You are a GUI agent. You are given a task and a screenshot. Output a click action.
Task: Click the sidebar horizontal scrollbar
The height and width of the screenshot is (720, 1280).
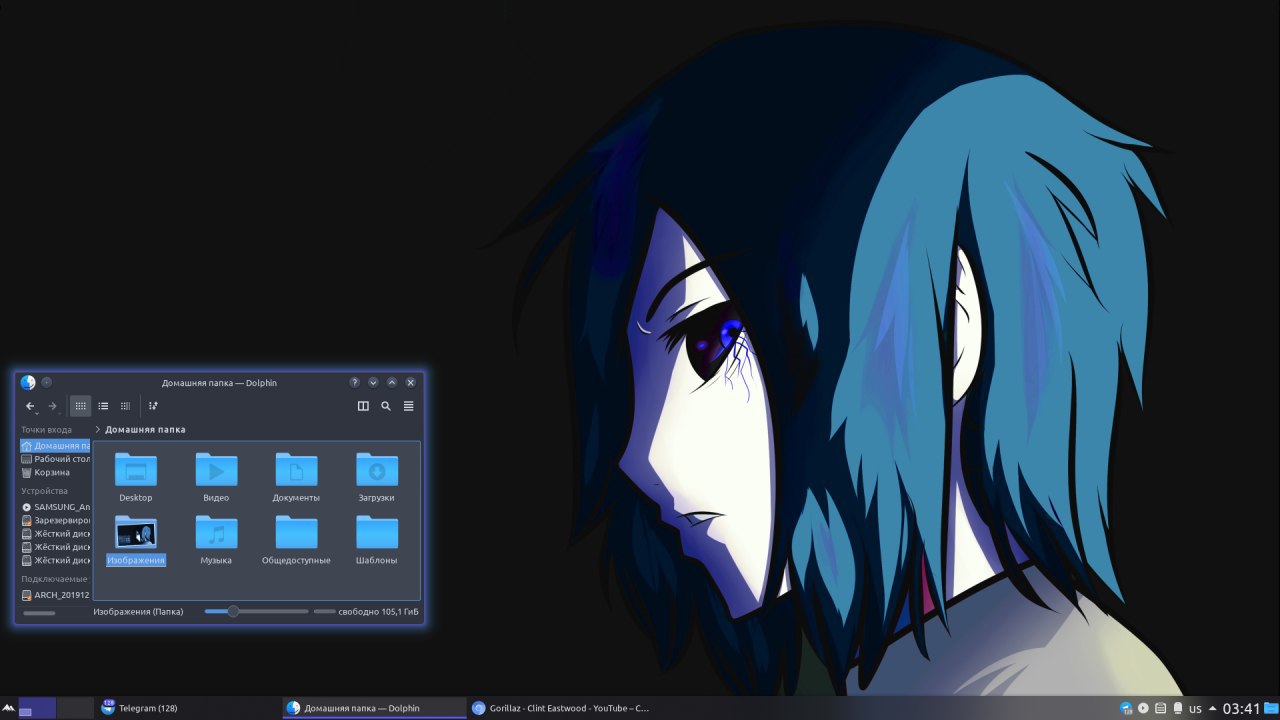click(x=39, y=613)
